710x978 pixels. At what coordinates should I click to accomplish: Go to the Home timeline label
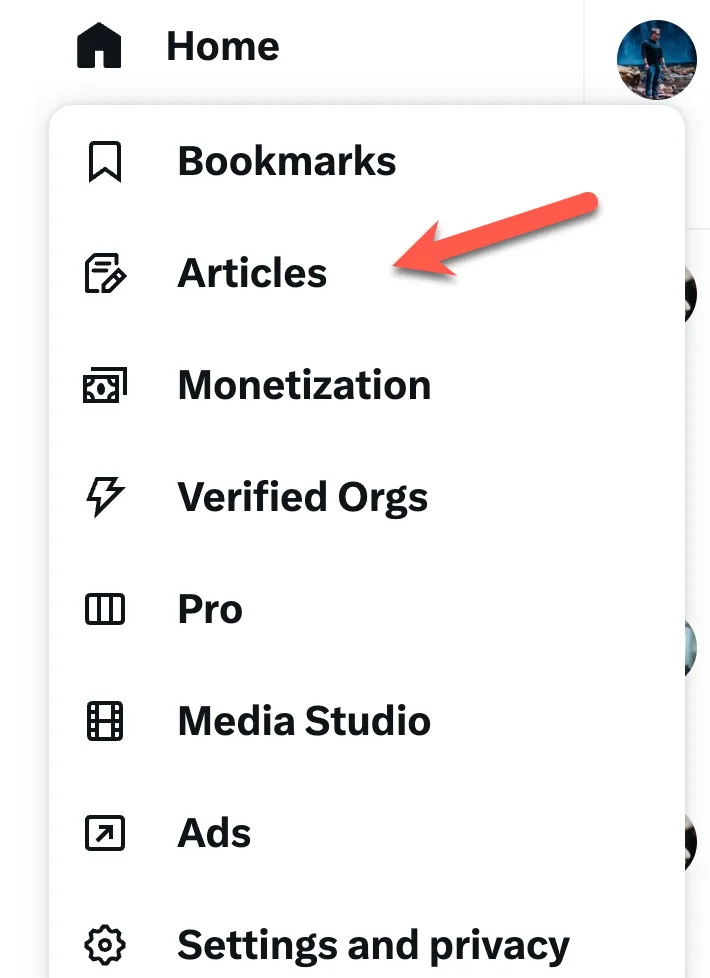(x=222, y=47)
